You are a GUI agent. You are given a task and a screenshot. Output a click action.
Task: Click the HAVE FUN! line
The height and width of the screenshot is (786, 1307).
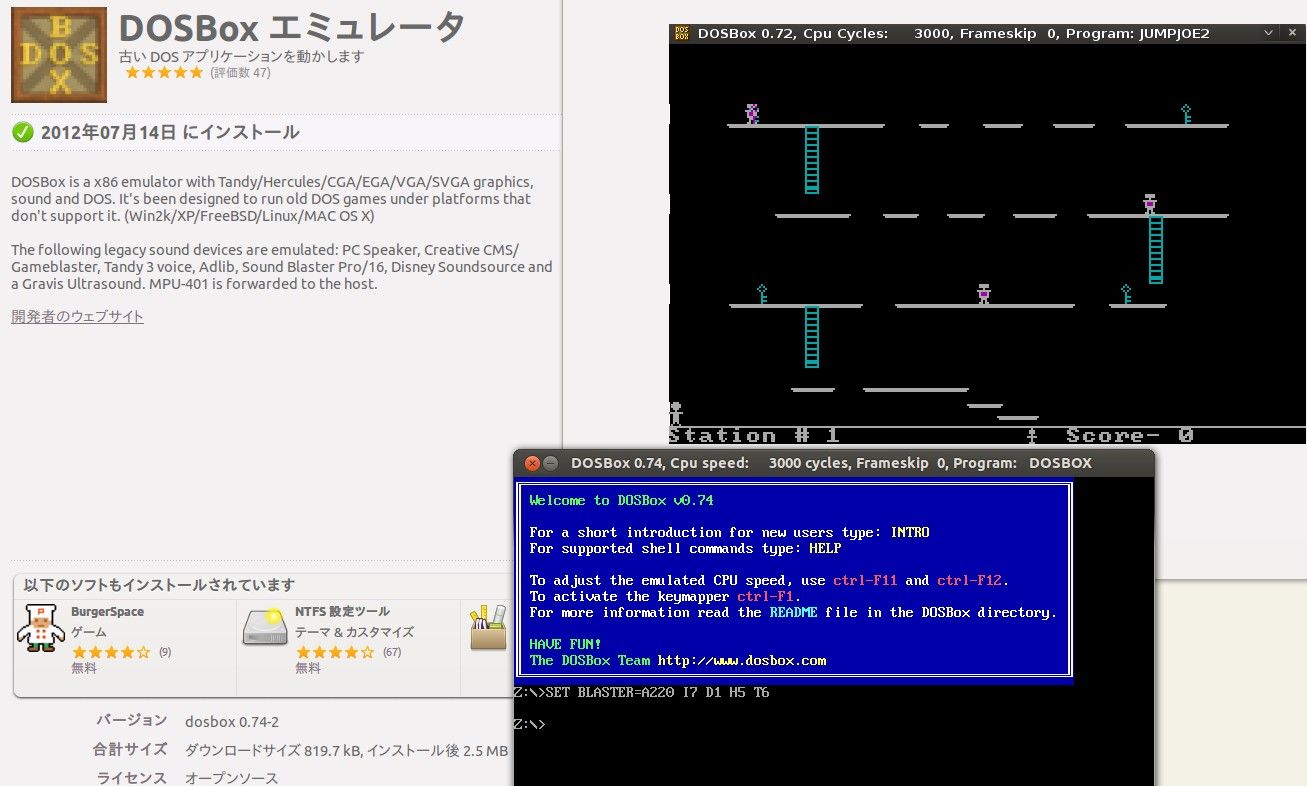[565, 644]
